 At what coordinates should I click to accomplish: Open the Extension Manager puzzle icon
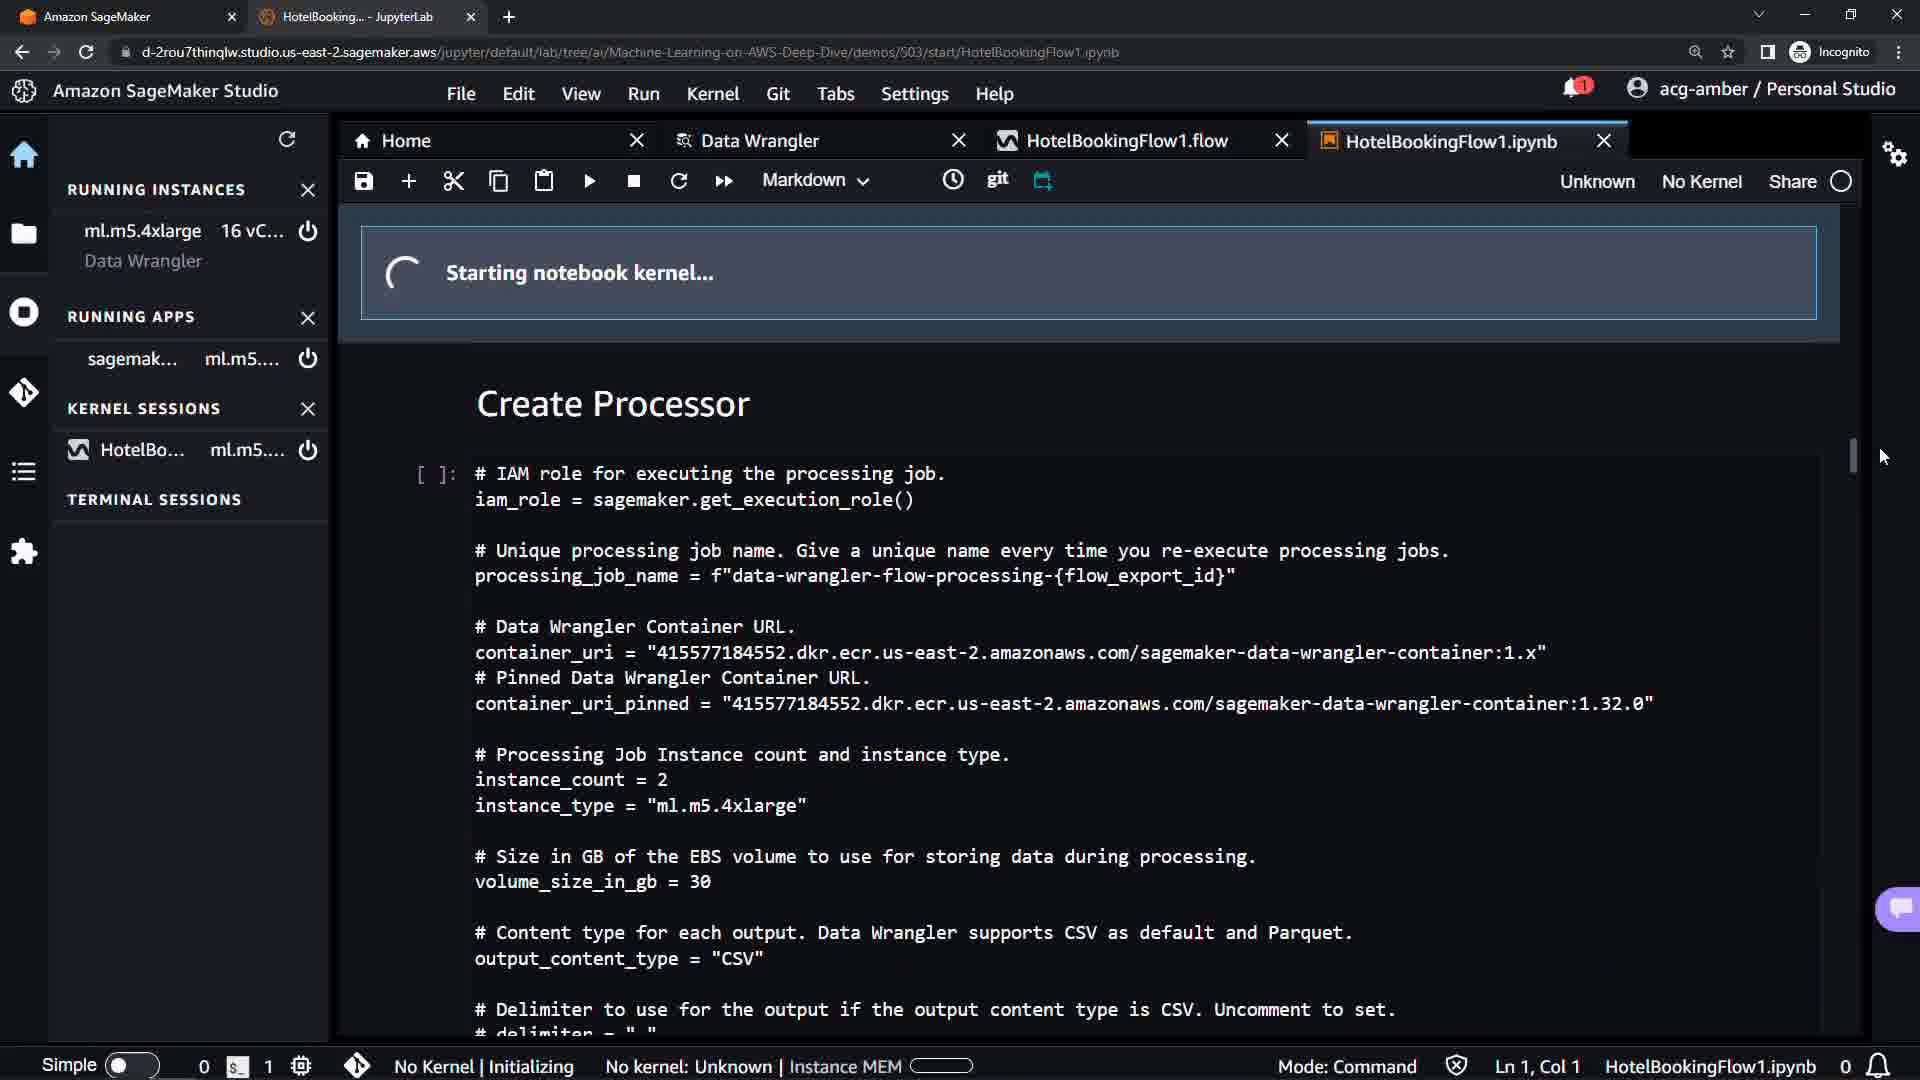pyautogui.click(x=24, y=551)
